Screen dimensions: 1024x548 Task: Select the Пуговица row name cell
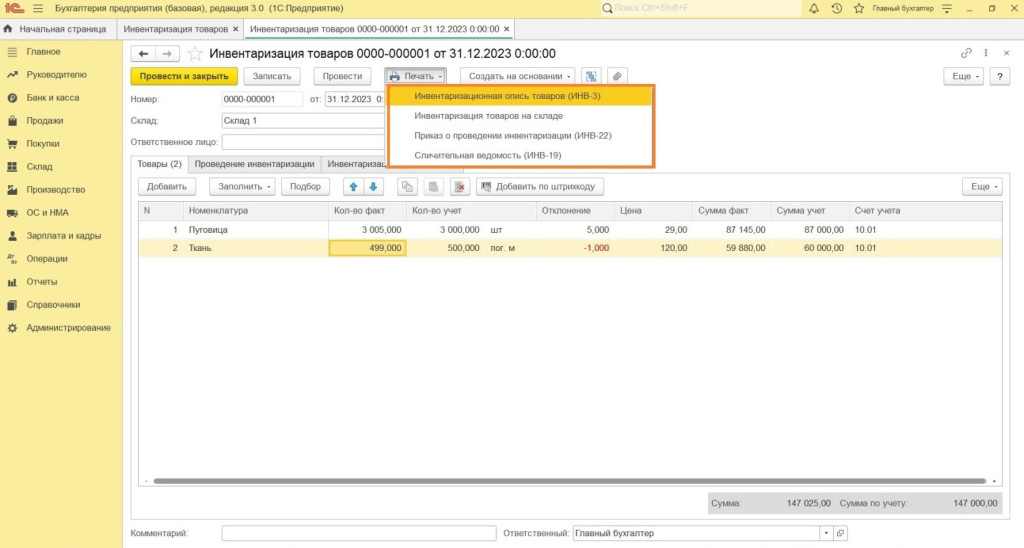[x=256, y=230]
